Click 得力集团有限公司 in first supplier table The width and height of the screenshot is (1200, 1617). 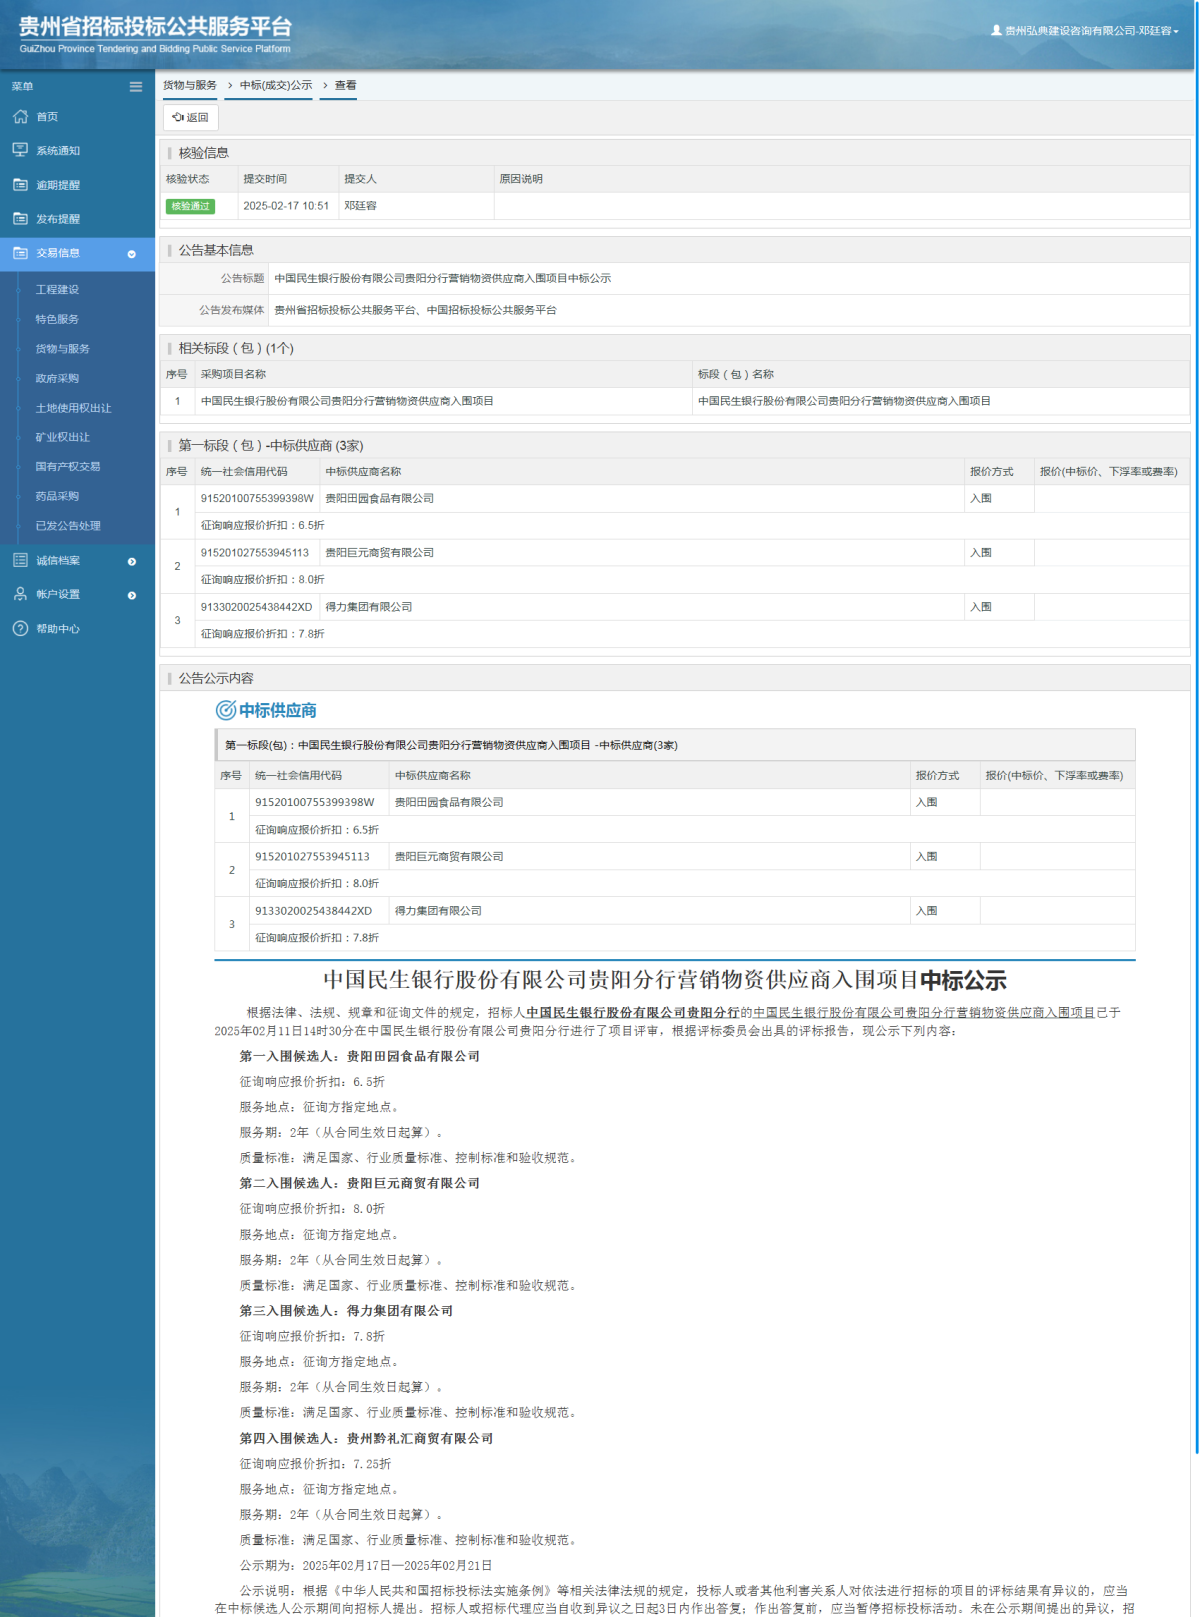(x=368, y=607)
